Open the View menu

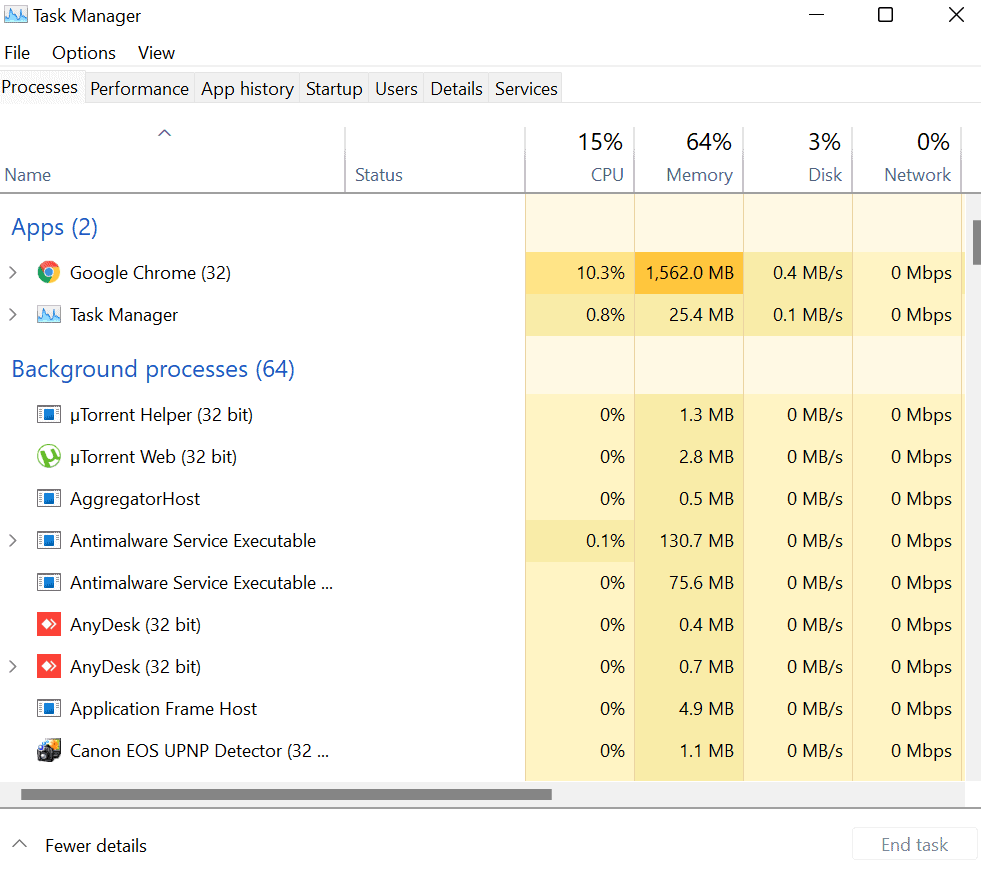point(156,53)
